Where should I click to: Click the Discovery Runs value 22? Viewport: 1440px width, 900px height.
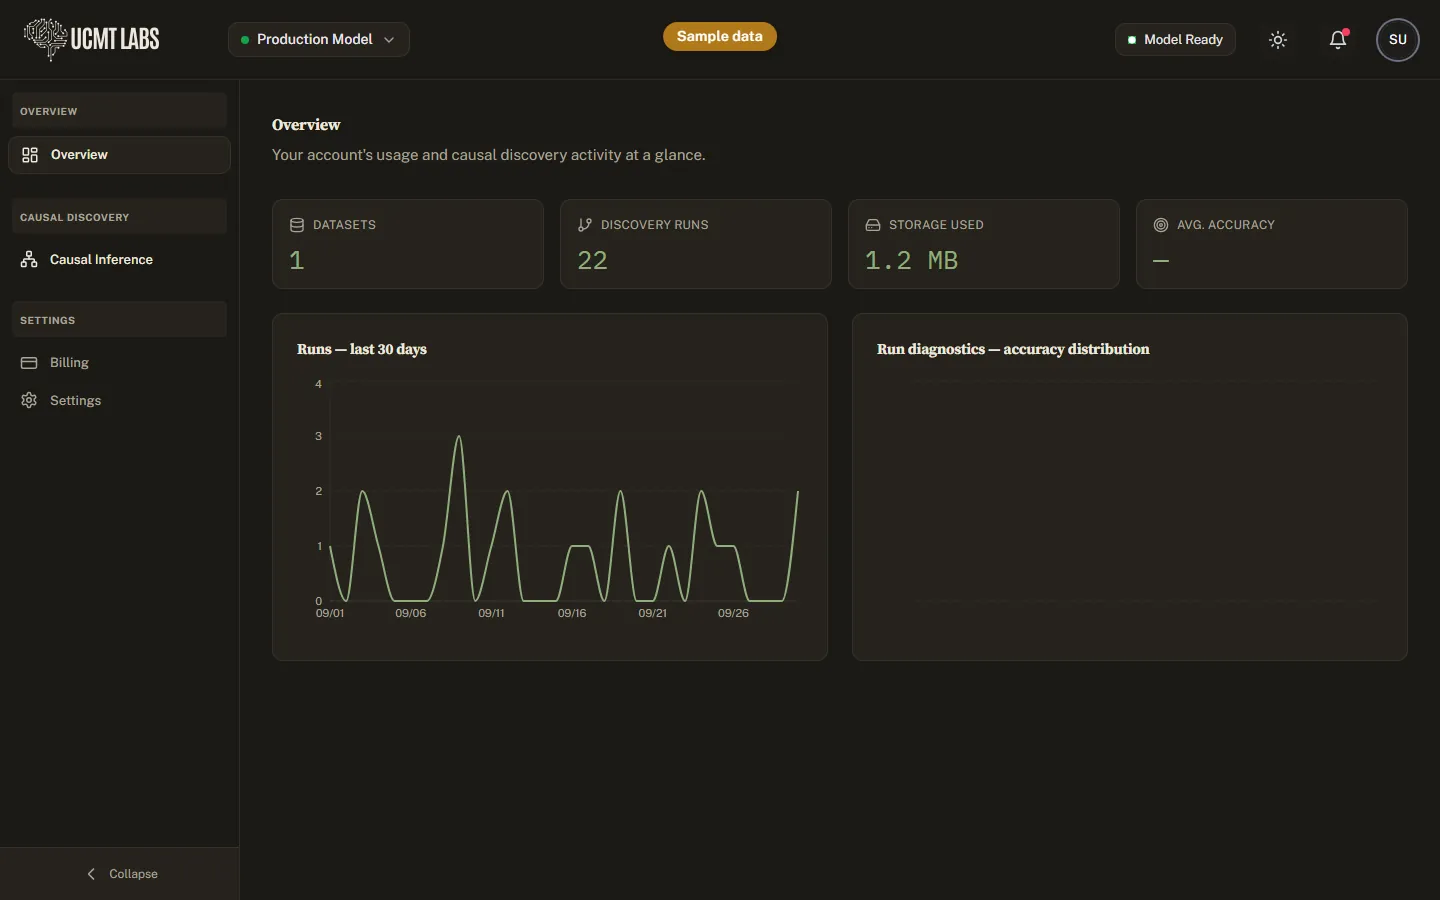pos(593,261)
